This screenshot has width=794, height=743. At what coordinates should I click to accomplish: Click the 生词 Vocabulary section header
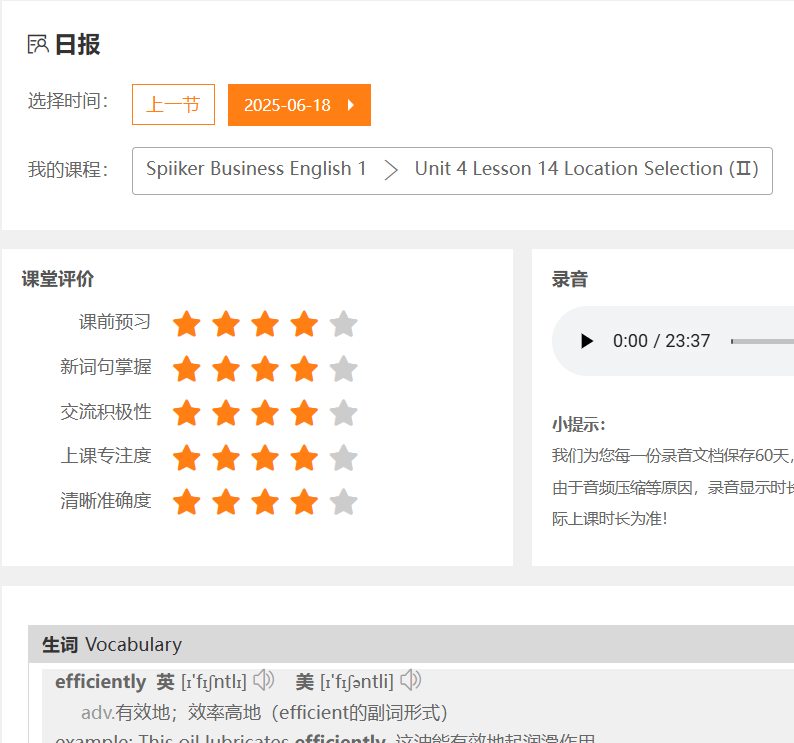(x=112, y=645)
